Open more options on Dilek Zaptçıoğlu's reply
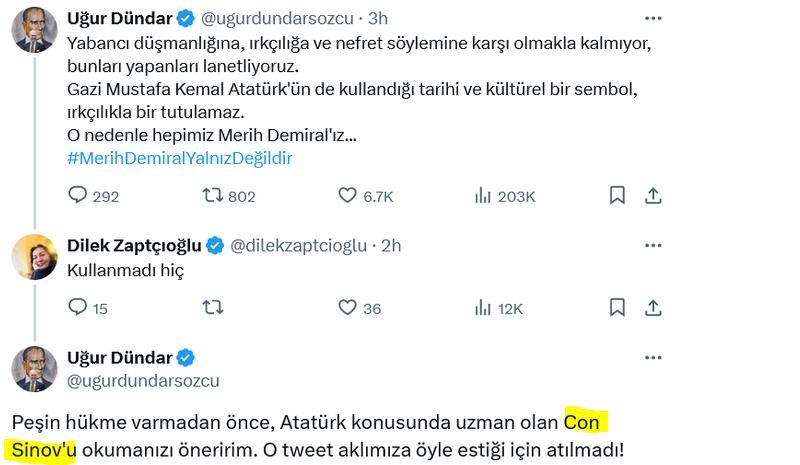The width and height of the screenshot is (800, 465). coord(653,245)
